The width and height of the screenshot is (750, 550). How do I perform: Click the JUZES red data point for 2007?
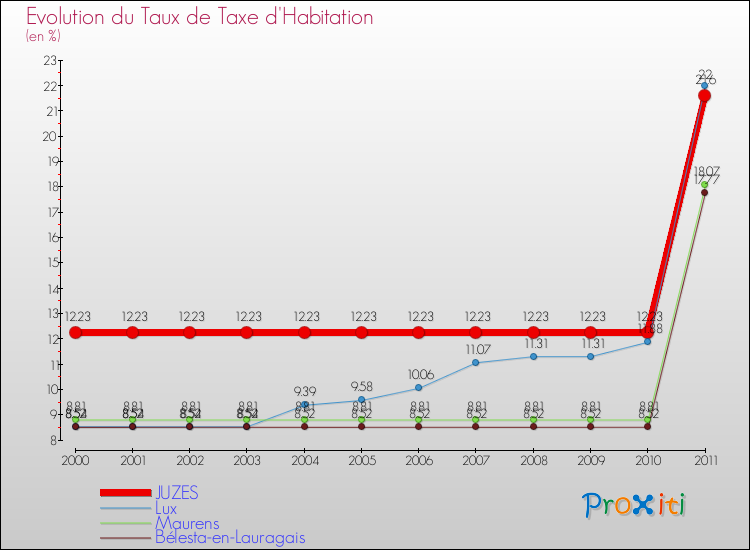coord(475,332)
